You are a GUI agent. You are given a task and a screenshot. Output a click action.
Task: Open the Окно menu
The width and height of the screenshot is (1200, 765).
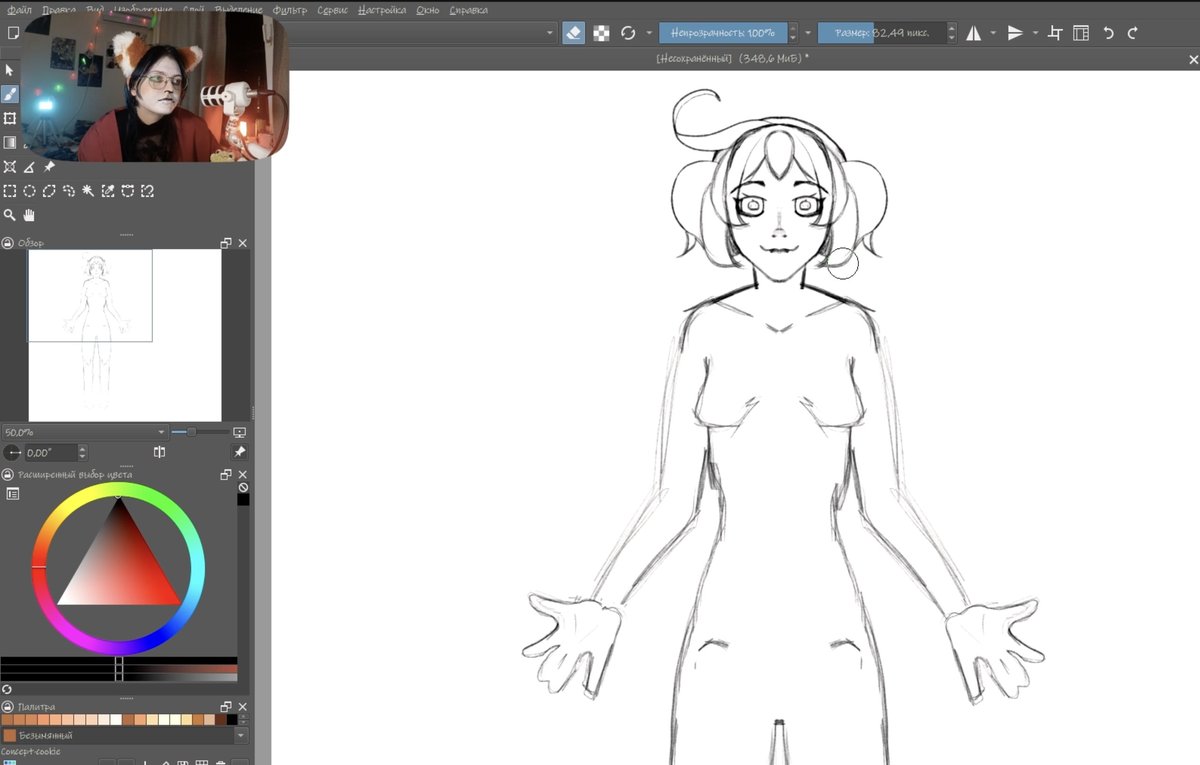coord(428,10)
